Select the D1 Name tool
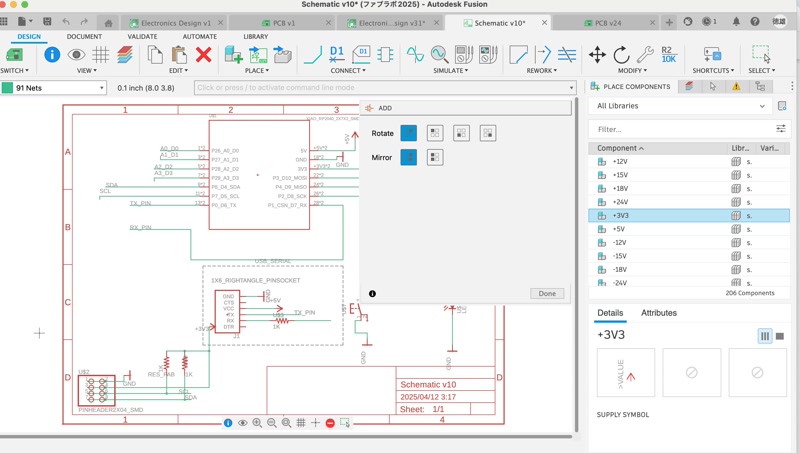Screen dimensions: 800x453 click(337, 54)
